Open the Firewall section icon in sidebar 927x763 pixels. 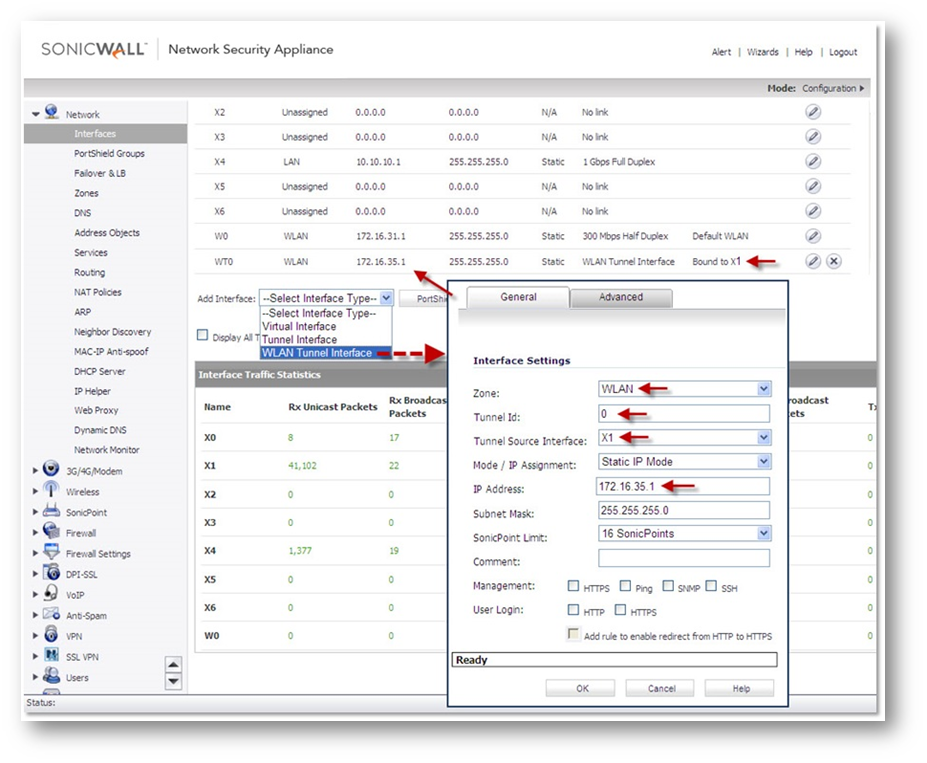(52, 532)
